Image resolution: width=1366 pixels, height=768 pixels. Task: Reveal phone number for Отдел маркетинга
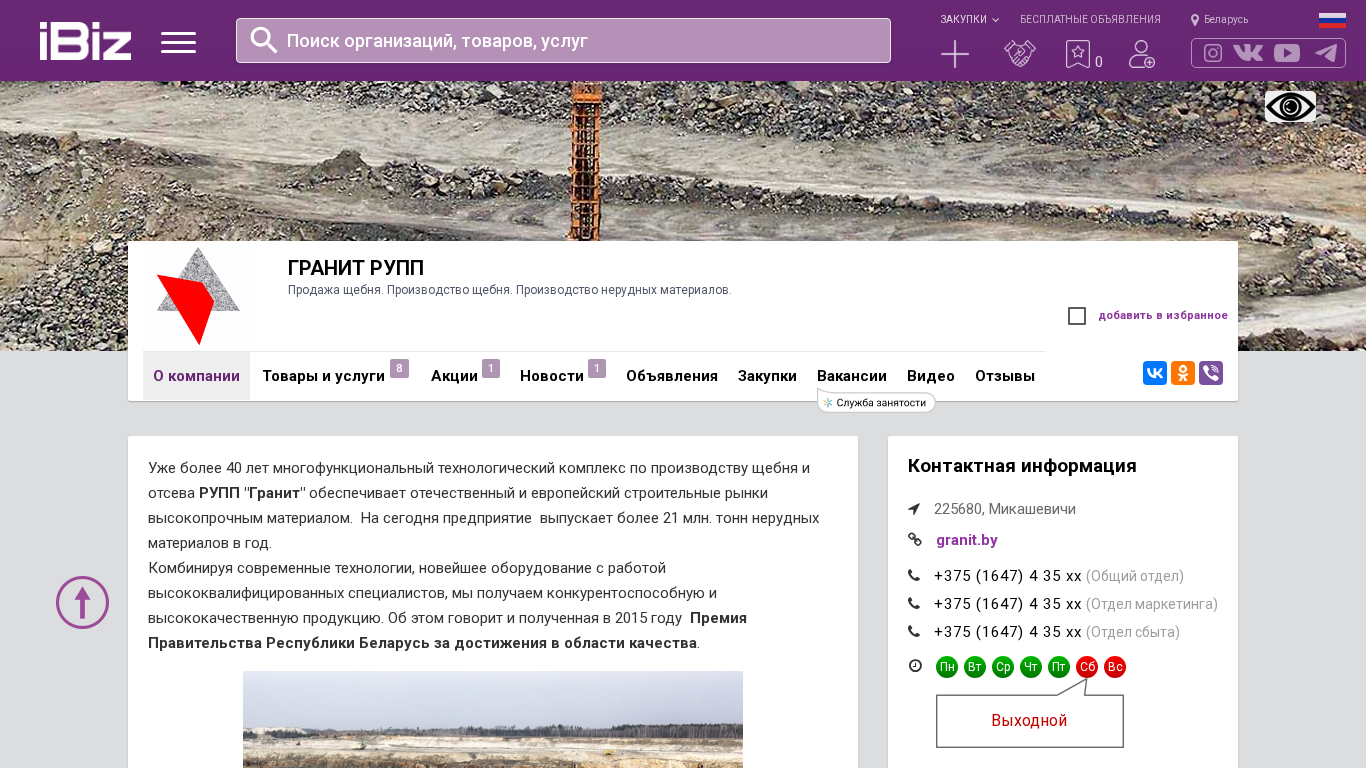(1008, 604)
